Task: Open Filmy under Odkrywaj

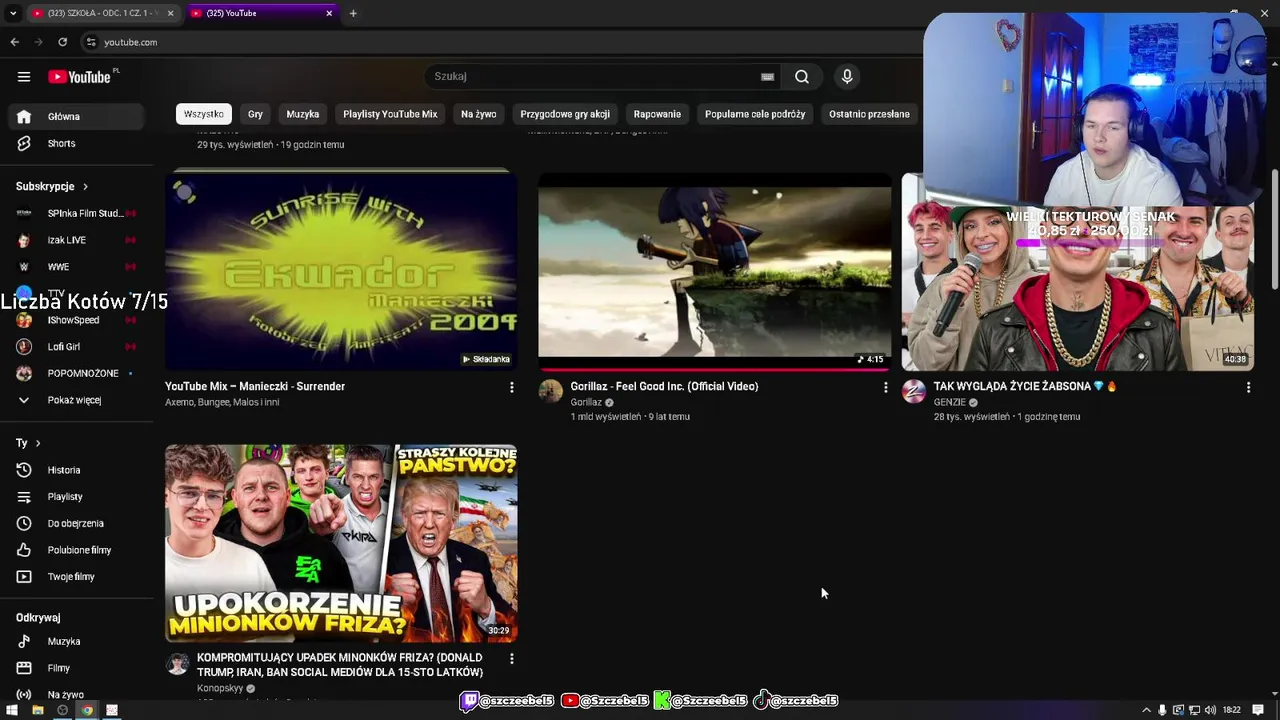Action: pos(78,668)
